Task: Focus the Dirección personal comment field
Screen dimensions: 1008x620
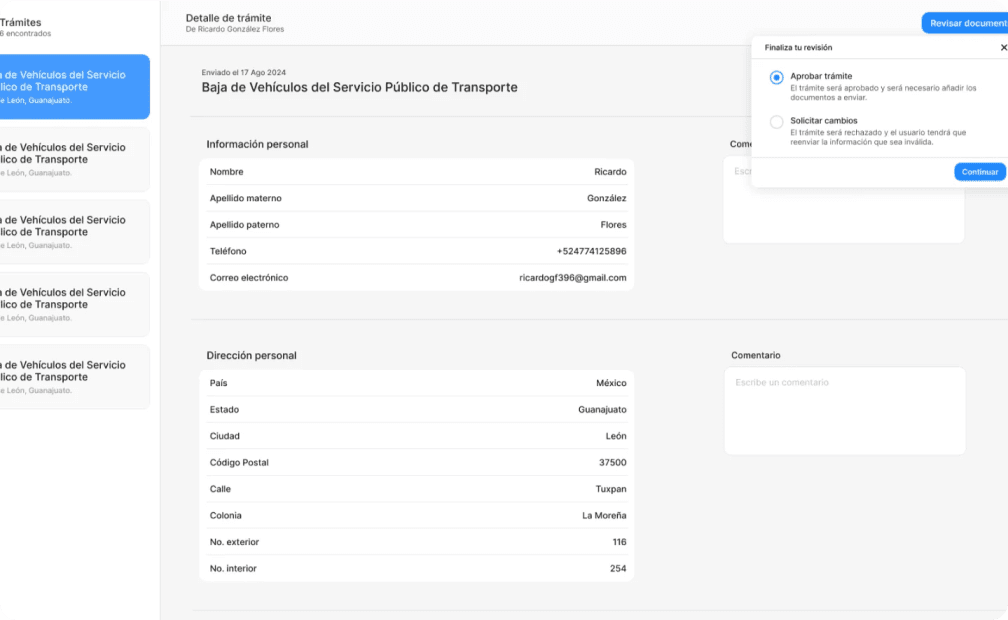Action: click(844, 411)
